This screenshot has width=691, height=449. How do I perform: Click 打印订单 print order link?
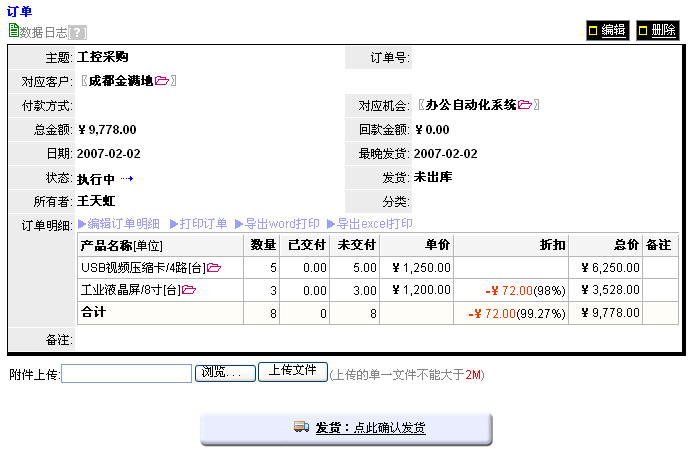tap(198, 224)
